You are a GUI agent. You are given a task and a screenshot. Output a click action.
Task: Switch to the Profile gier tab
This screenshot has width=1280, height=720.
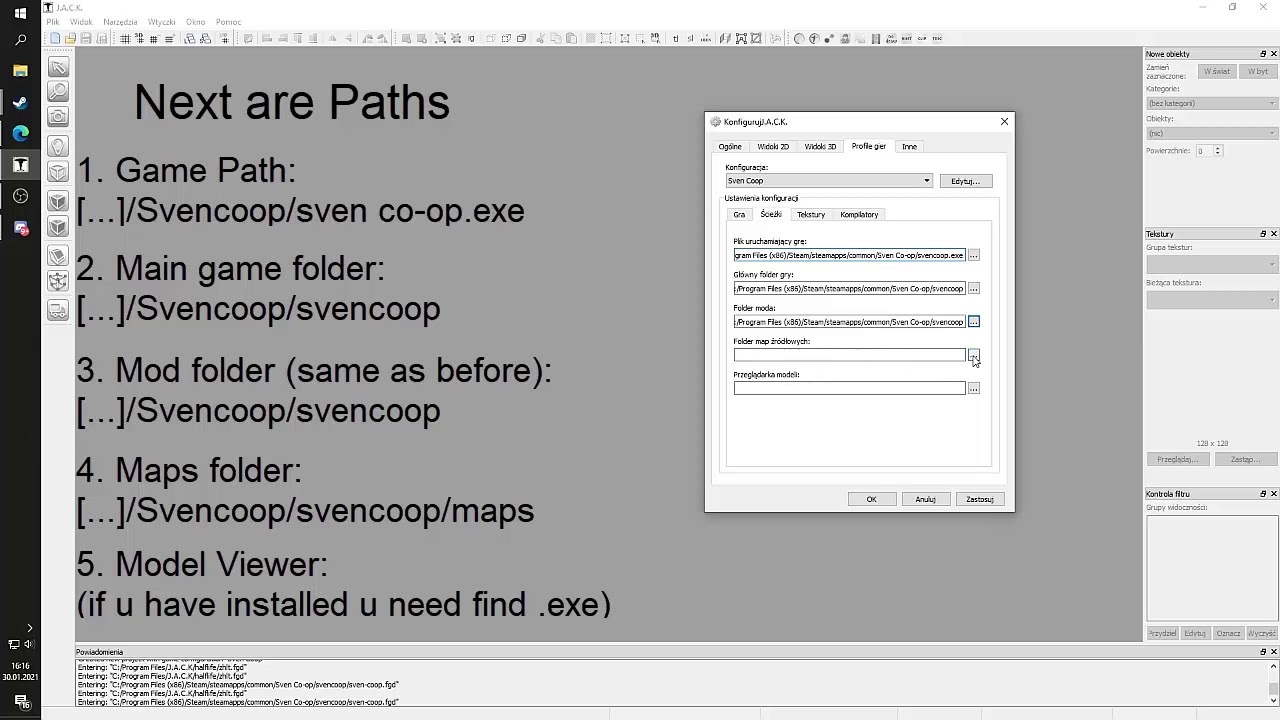pyautogui.click(x=868, y=146)
